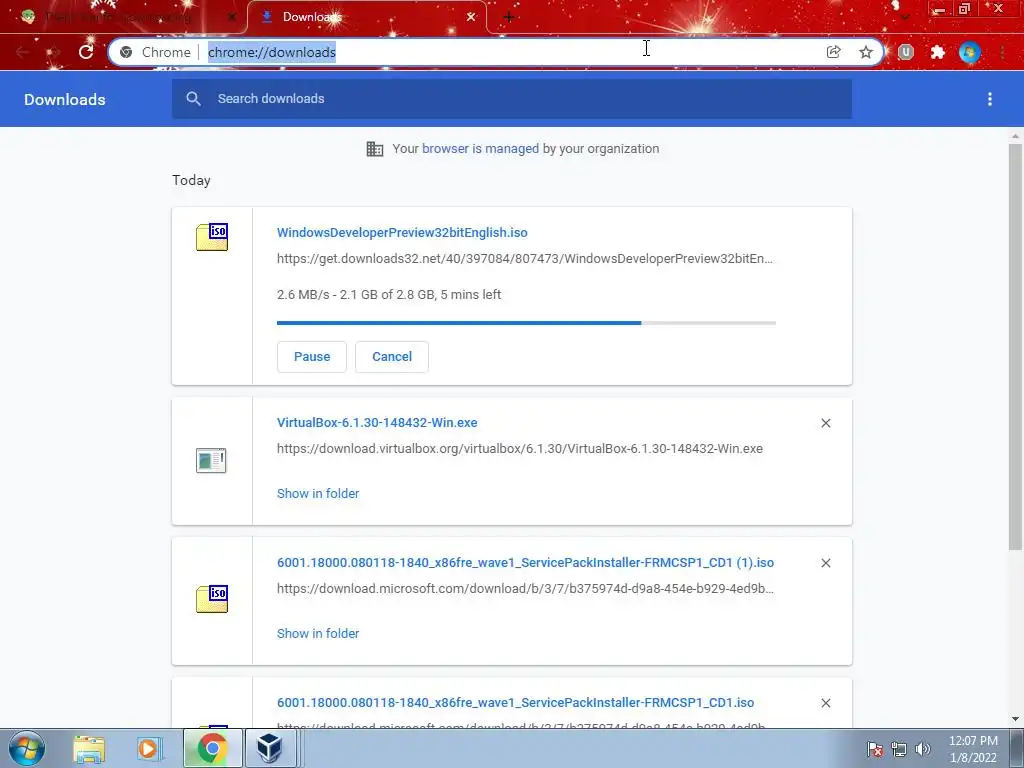Click the U extension icon in toolbar
This screenshot has width=1024, height=768.
click(906, 52)
